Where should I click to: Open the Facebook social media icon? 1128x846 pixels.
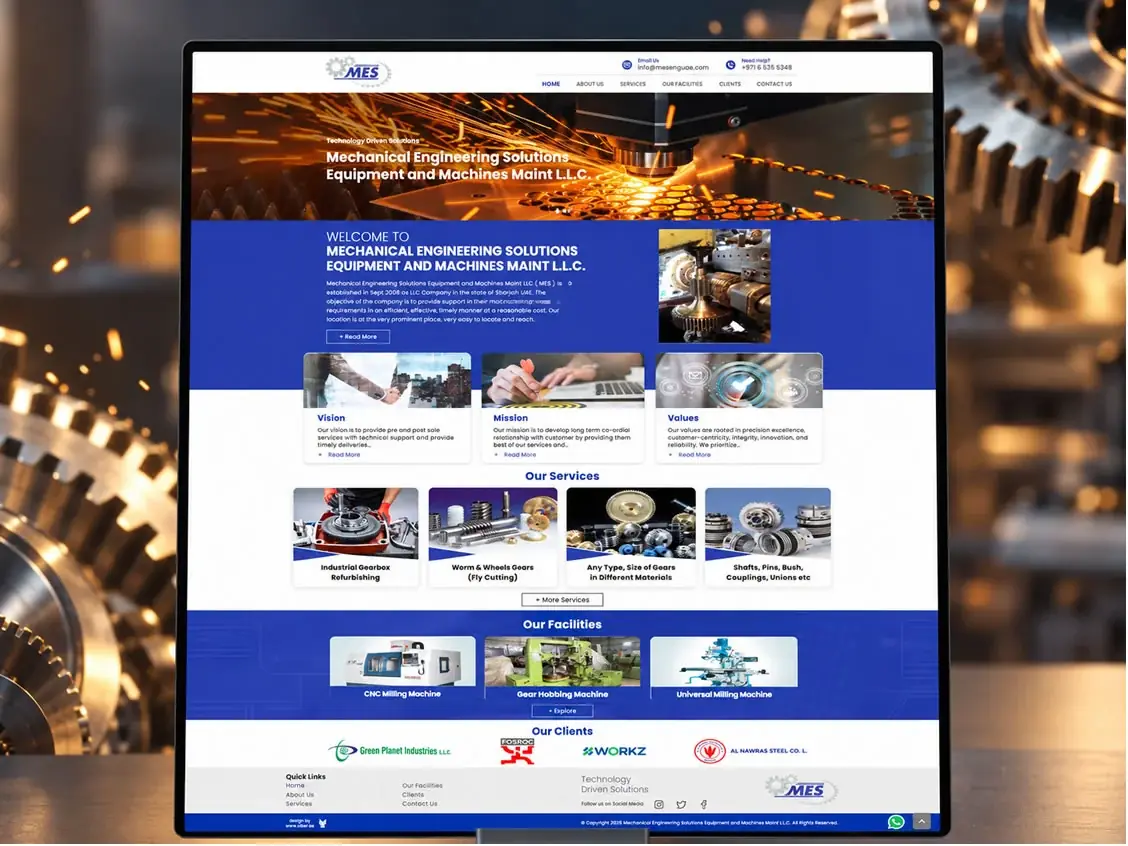coord(704,804)
